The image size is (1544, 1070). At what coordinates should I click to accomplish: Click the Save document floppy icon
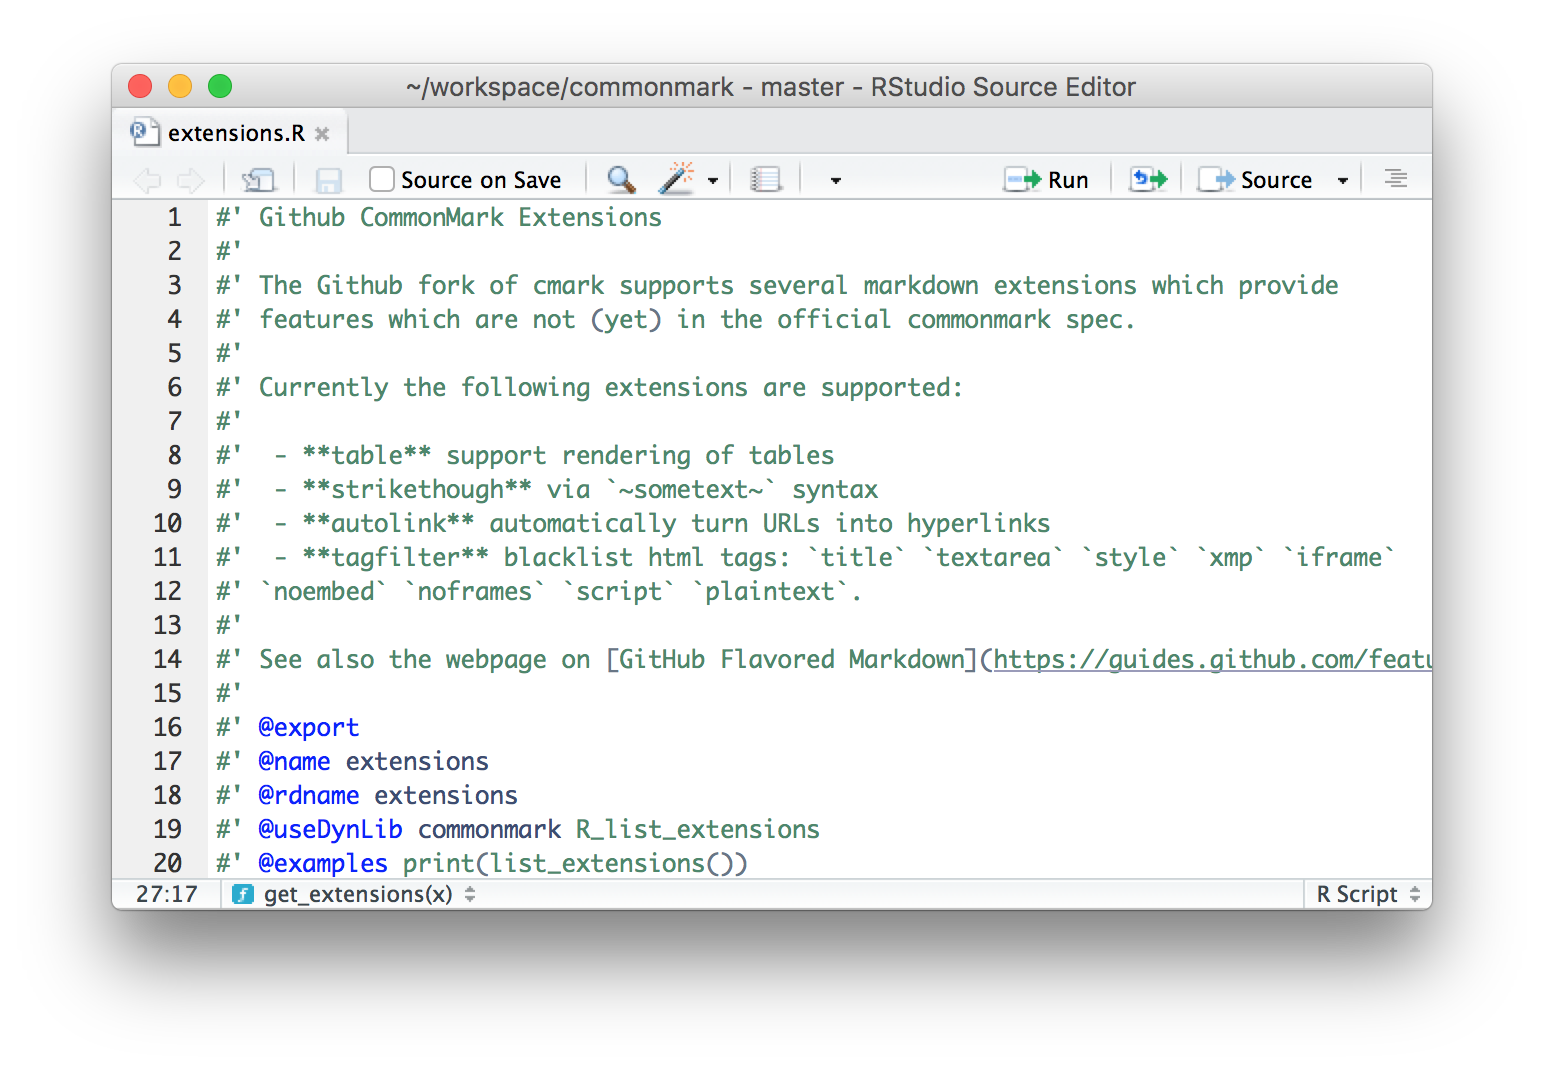point(328,180)
